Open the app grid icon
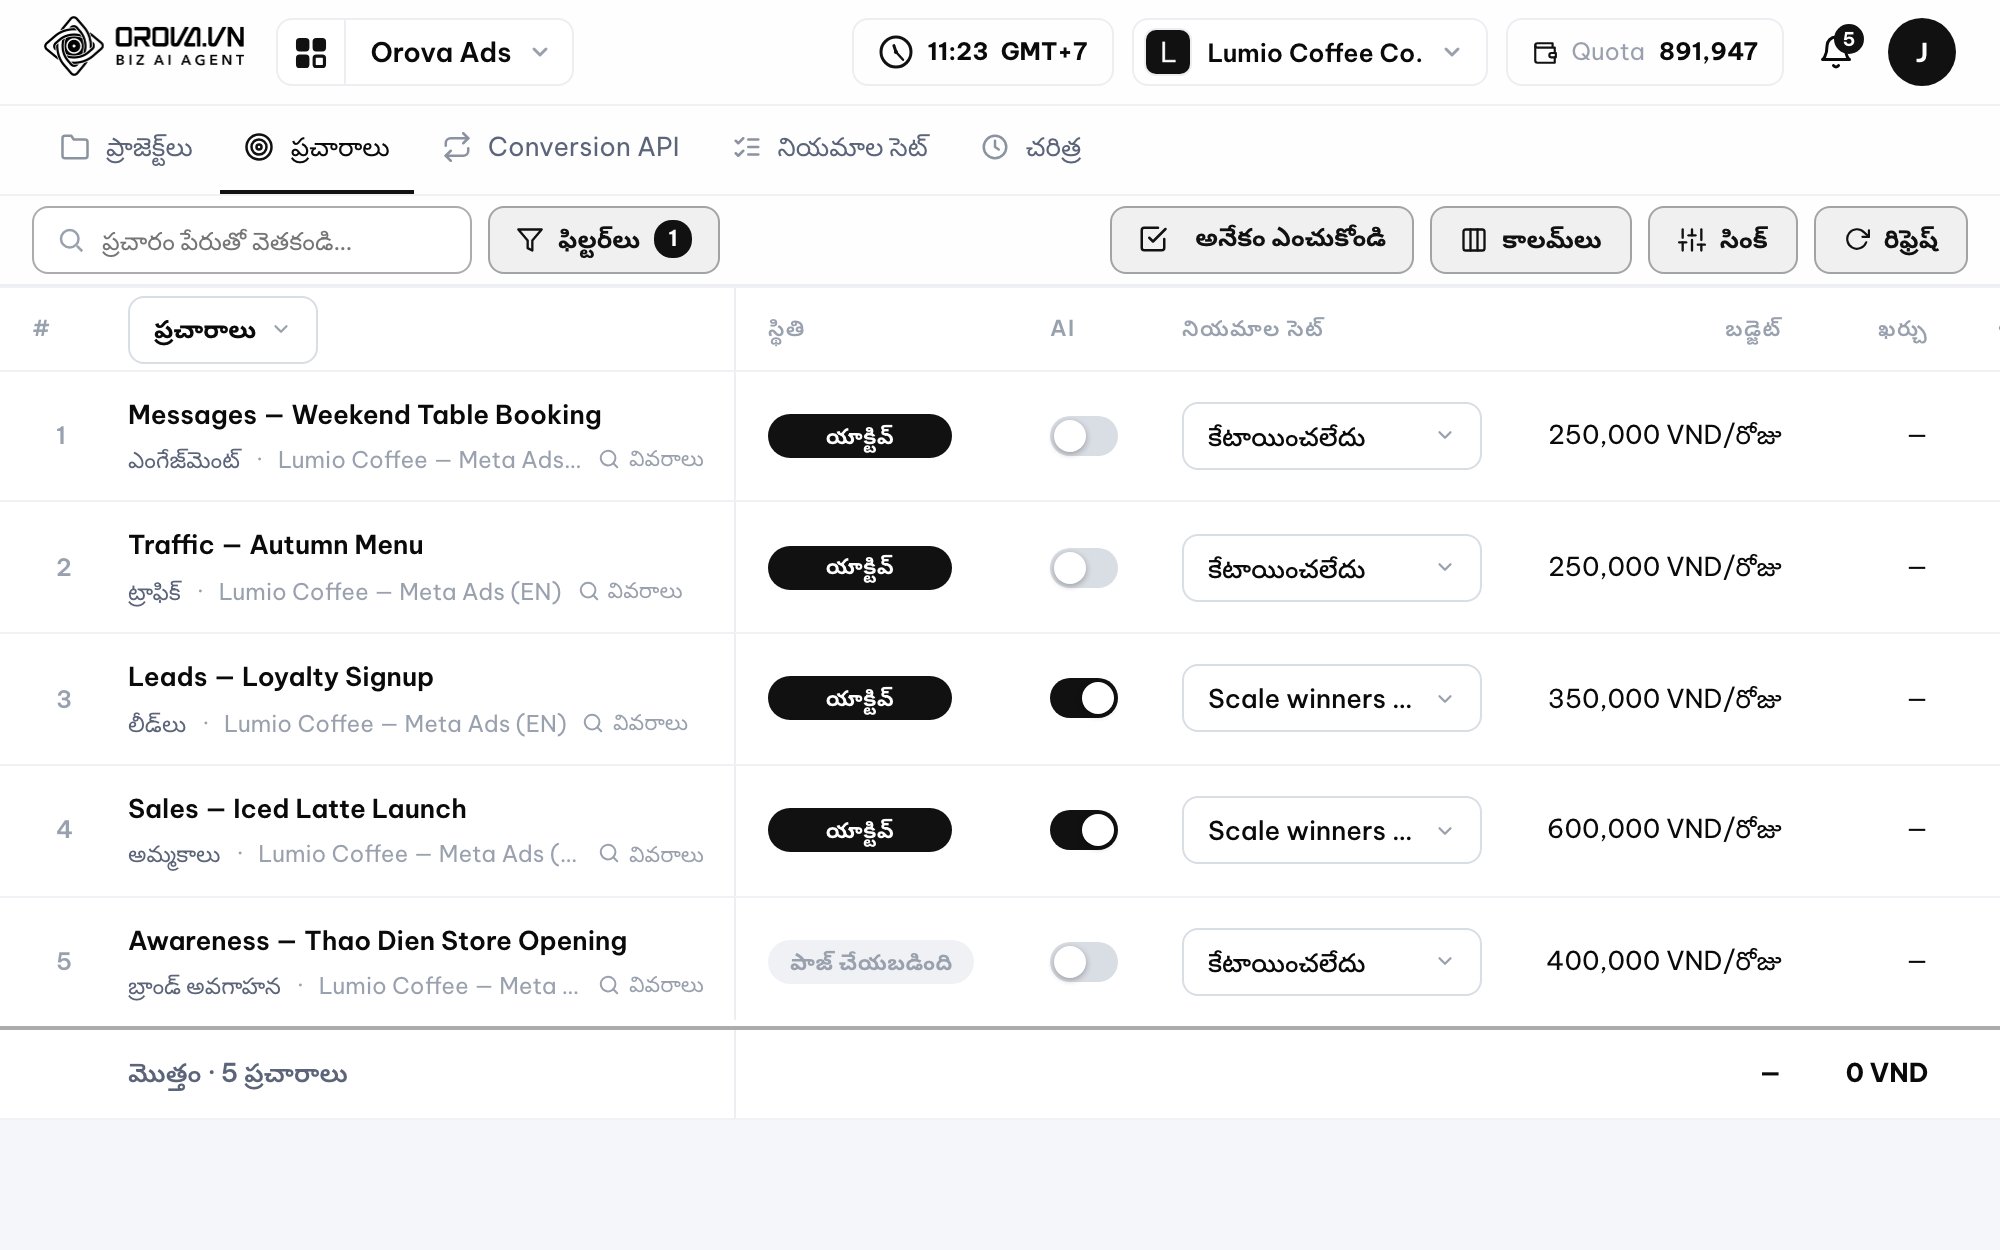 [x=311, y=52]
